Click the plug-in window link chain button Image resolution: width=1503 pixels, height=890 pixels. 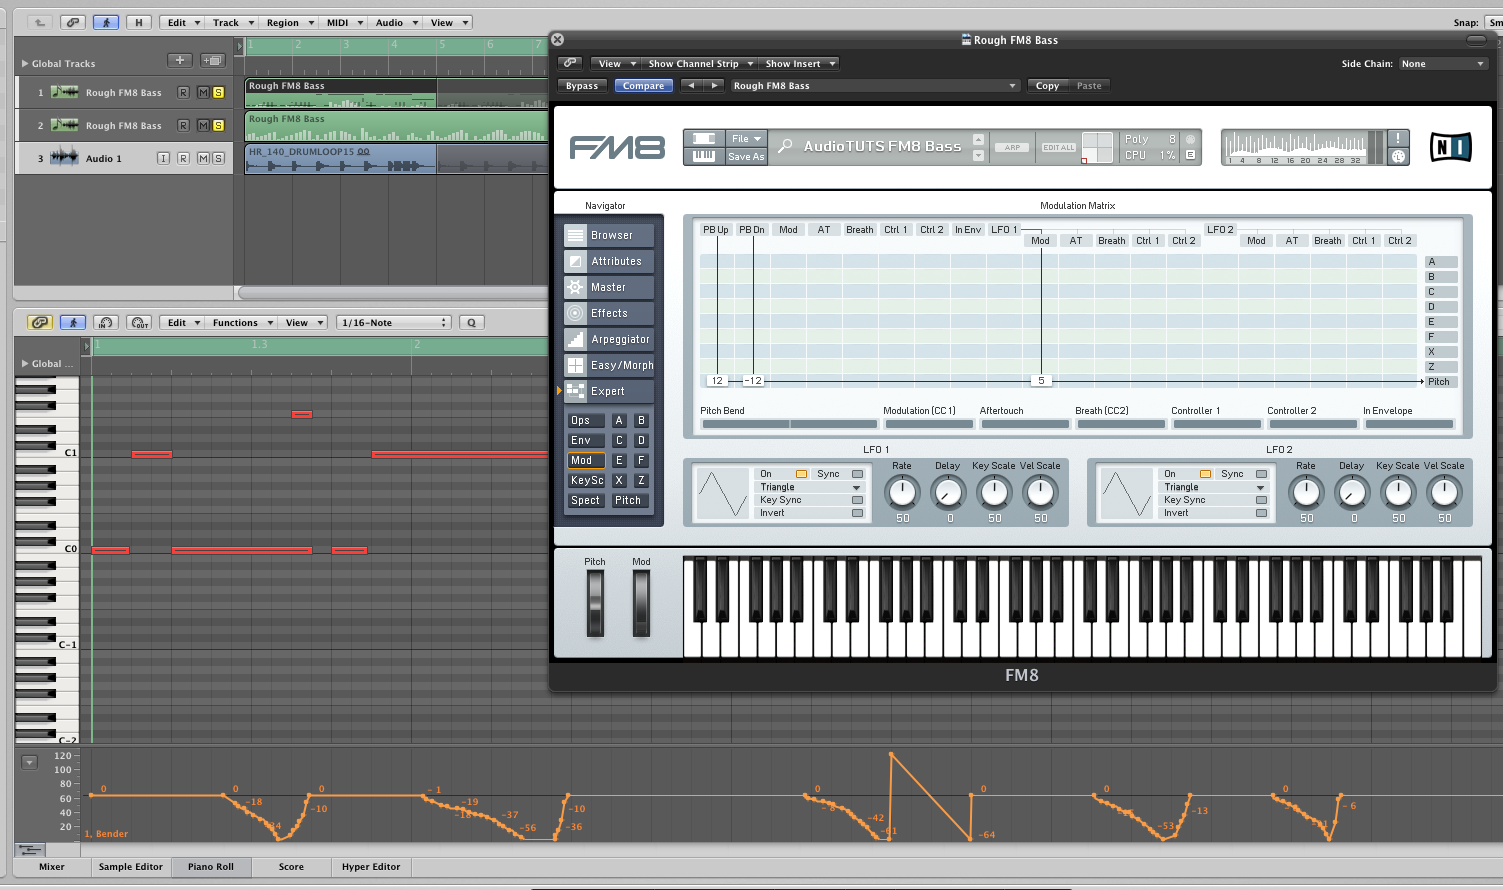[570, 63]
